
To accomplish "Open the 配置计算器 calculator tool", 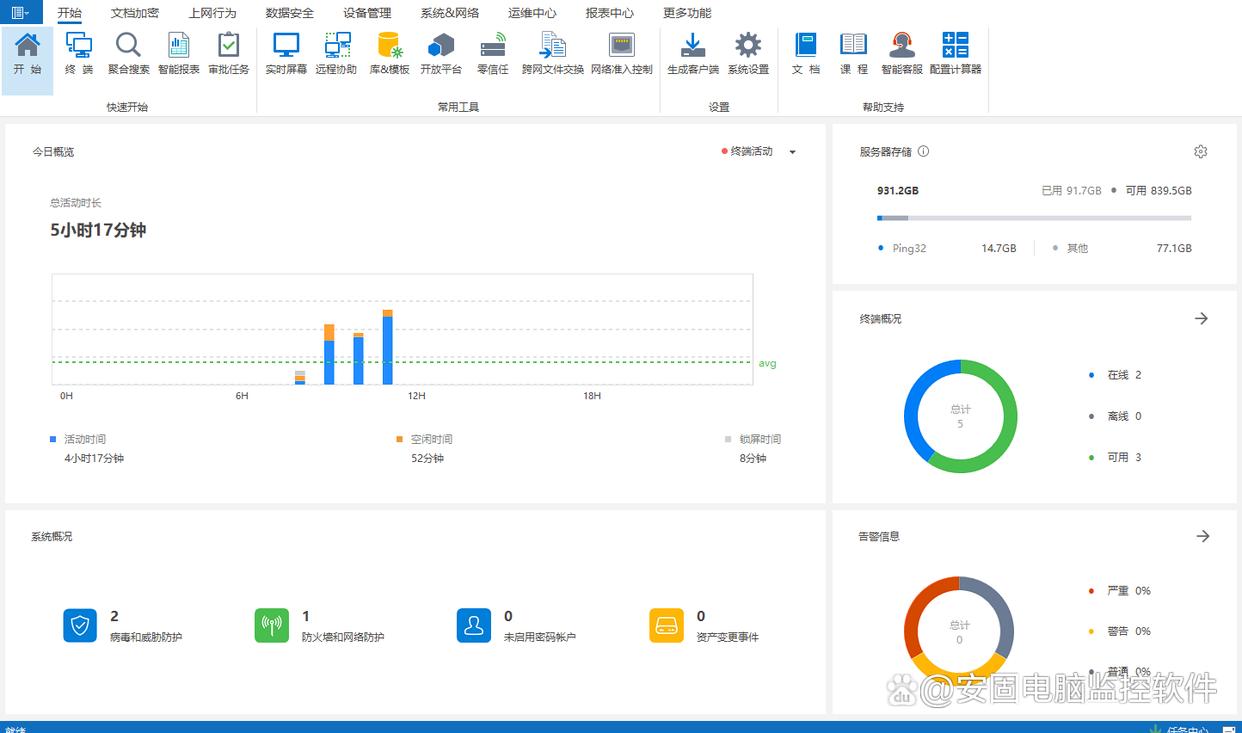I will point(955,53).
